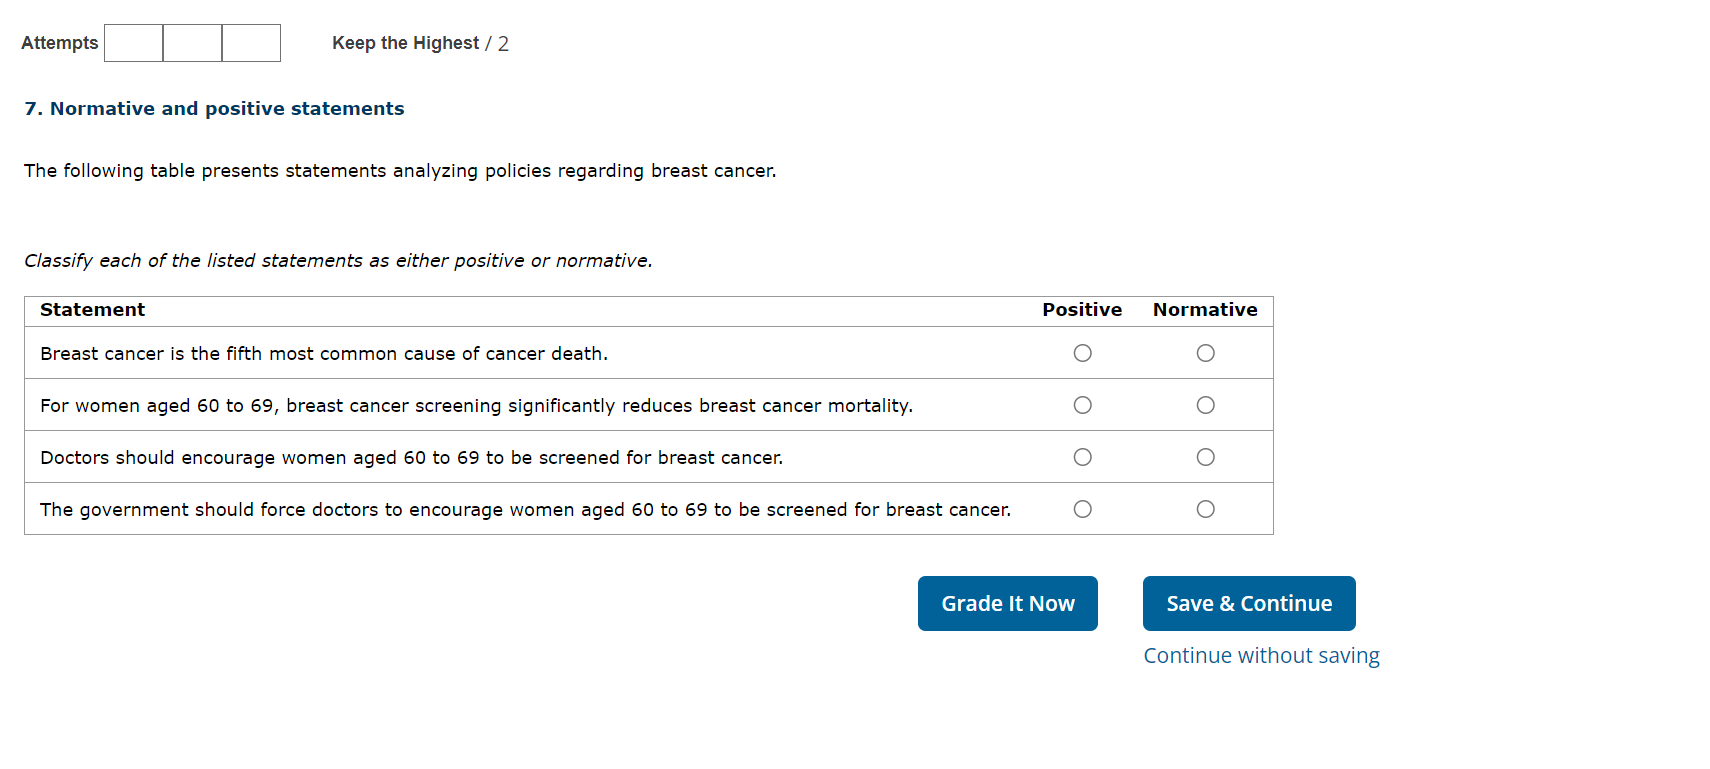This screenshot has height=769, width=1710.
Task: Click the Statement column header
Action: (92, 310)
